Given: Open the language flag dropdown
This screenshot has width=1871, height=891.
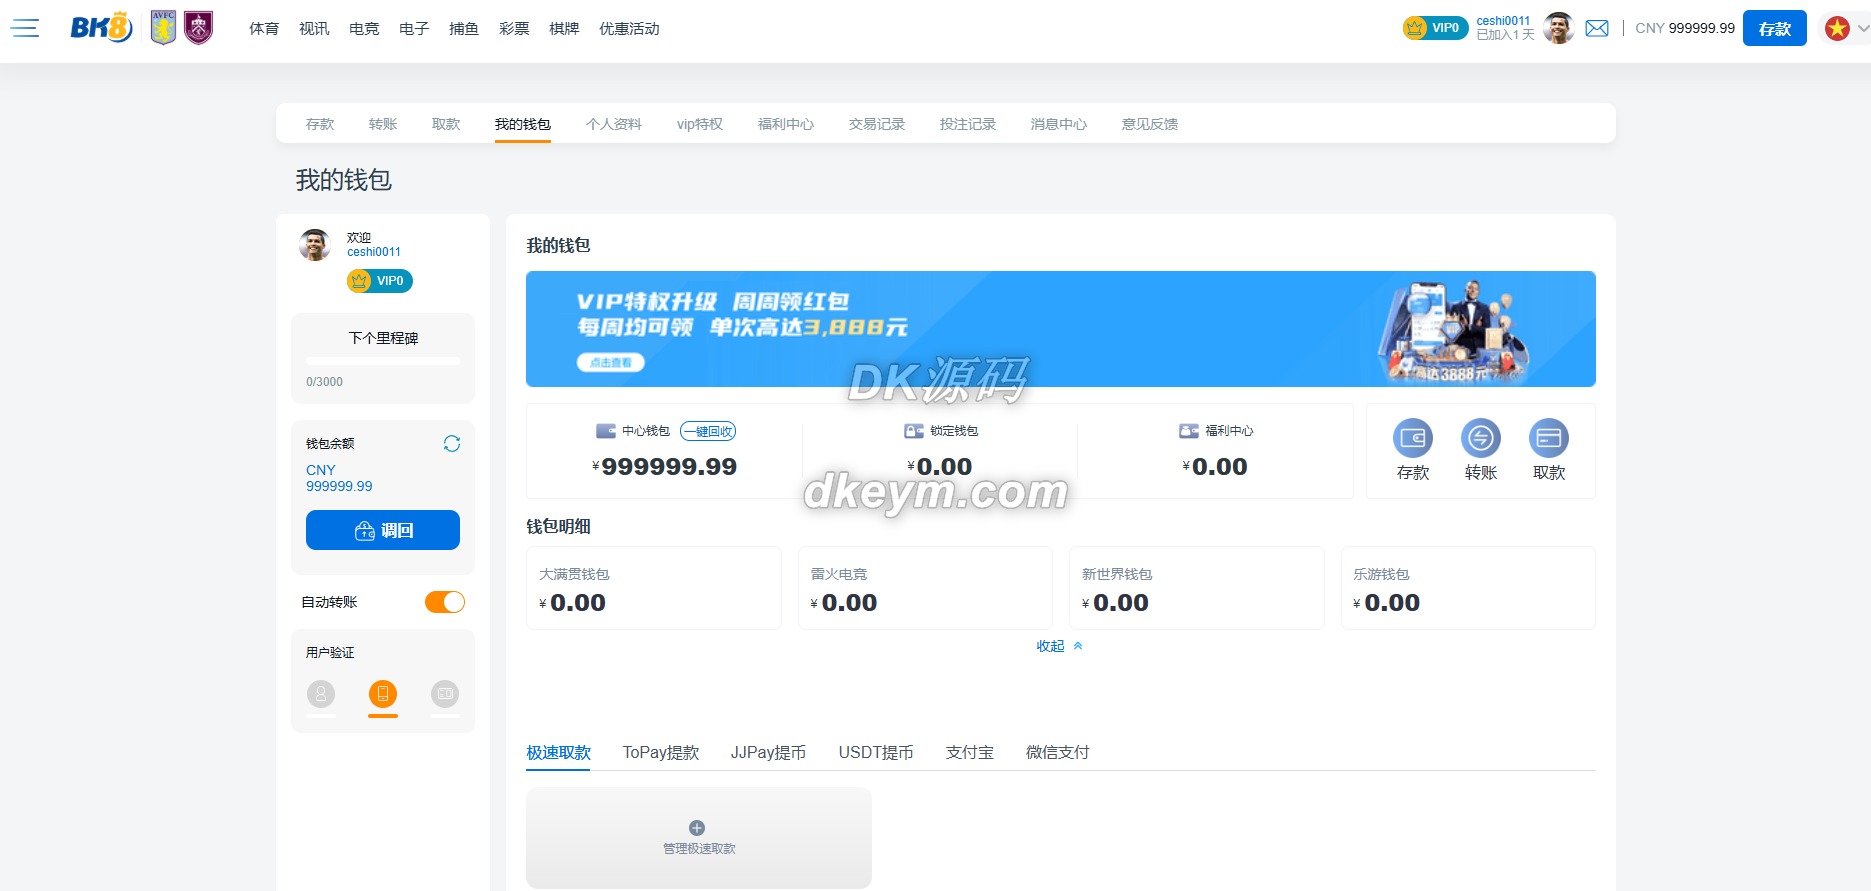Looking at the screenshot, I should tap(1845, 28).
